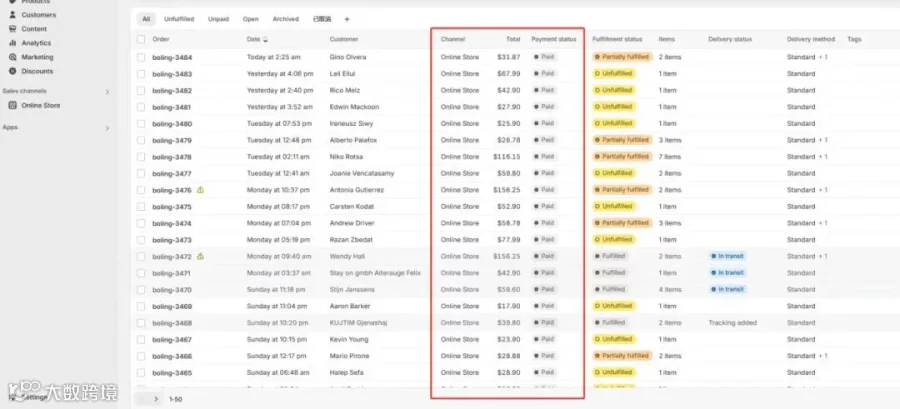Open order boiling-3474
Image resolution: width=900 pixels, height=409 pixels.
pos(172,224)
